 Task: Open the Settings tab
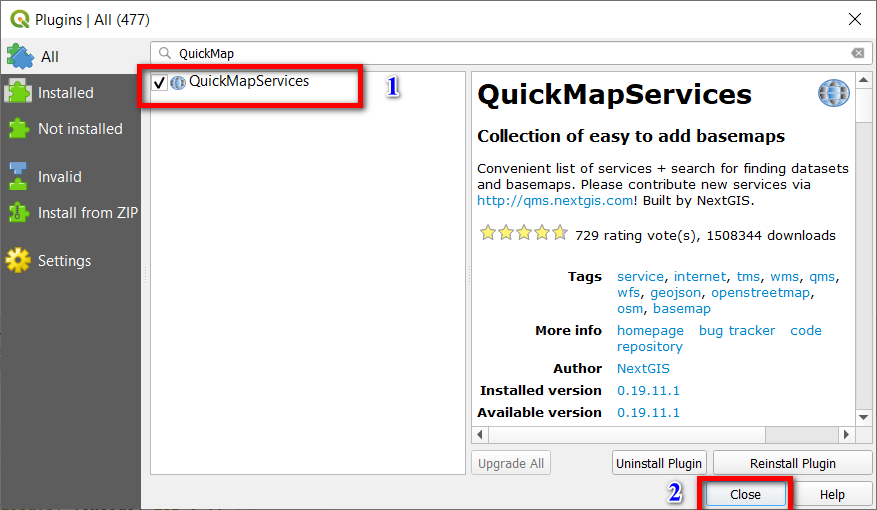coord(71,261)
